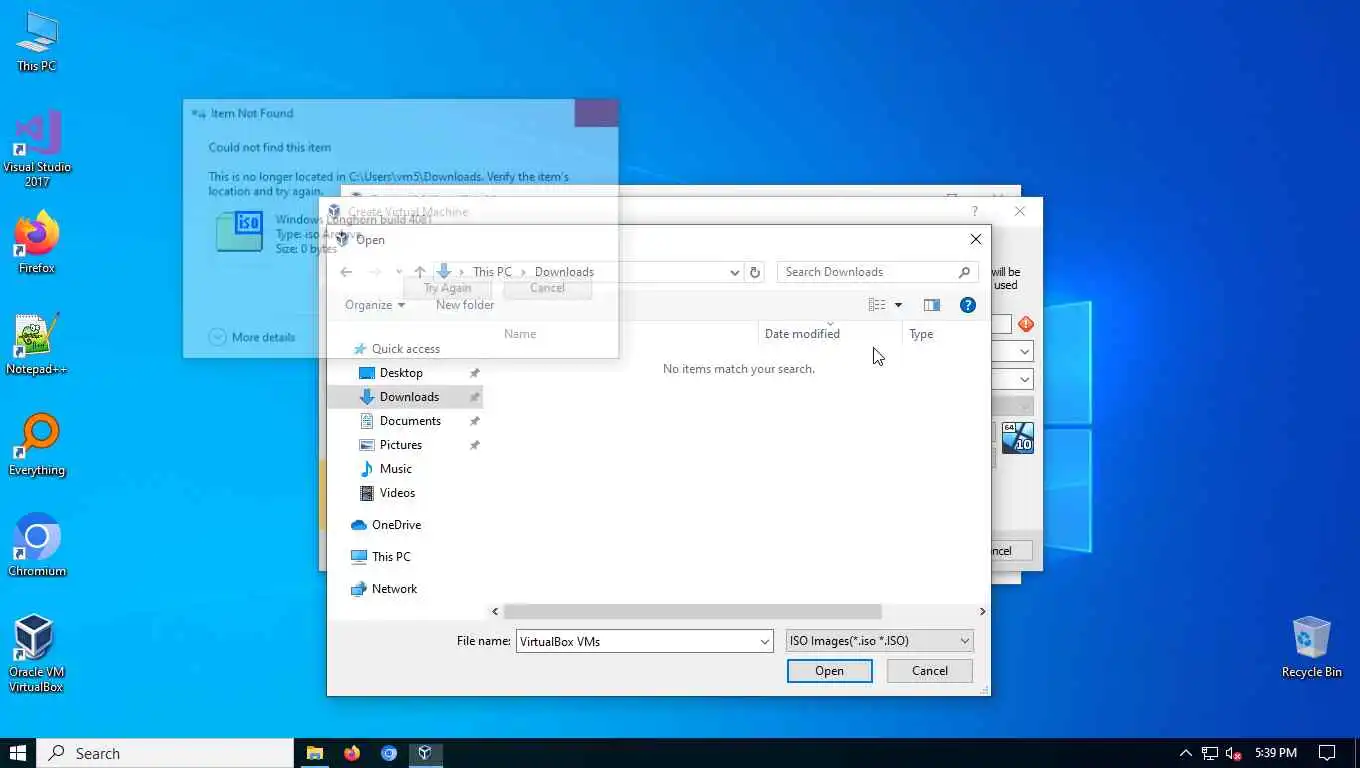Open the ISO Images file type combo box
Screen dimensions: 1360x768
pos(879,641)
